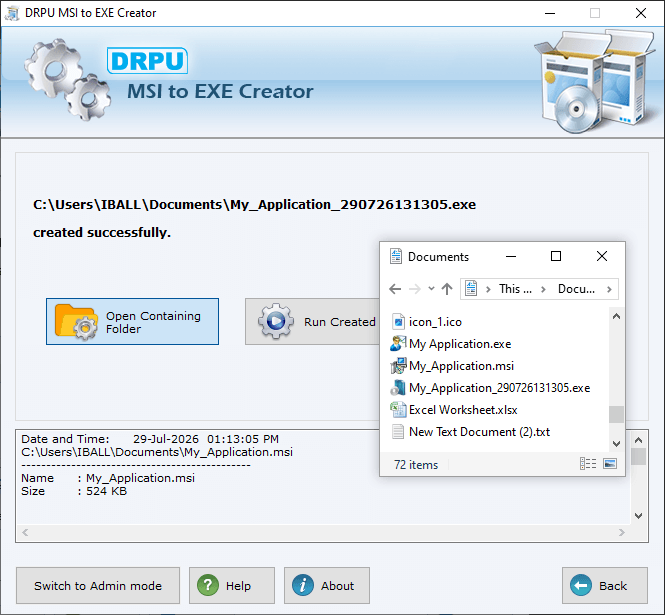Click the Documents file list scrollbar thumb
665x615 pixels.
click(616, 414)
